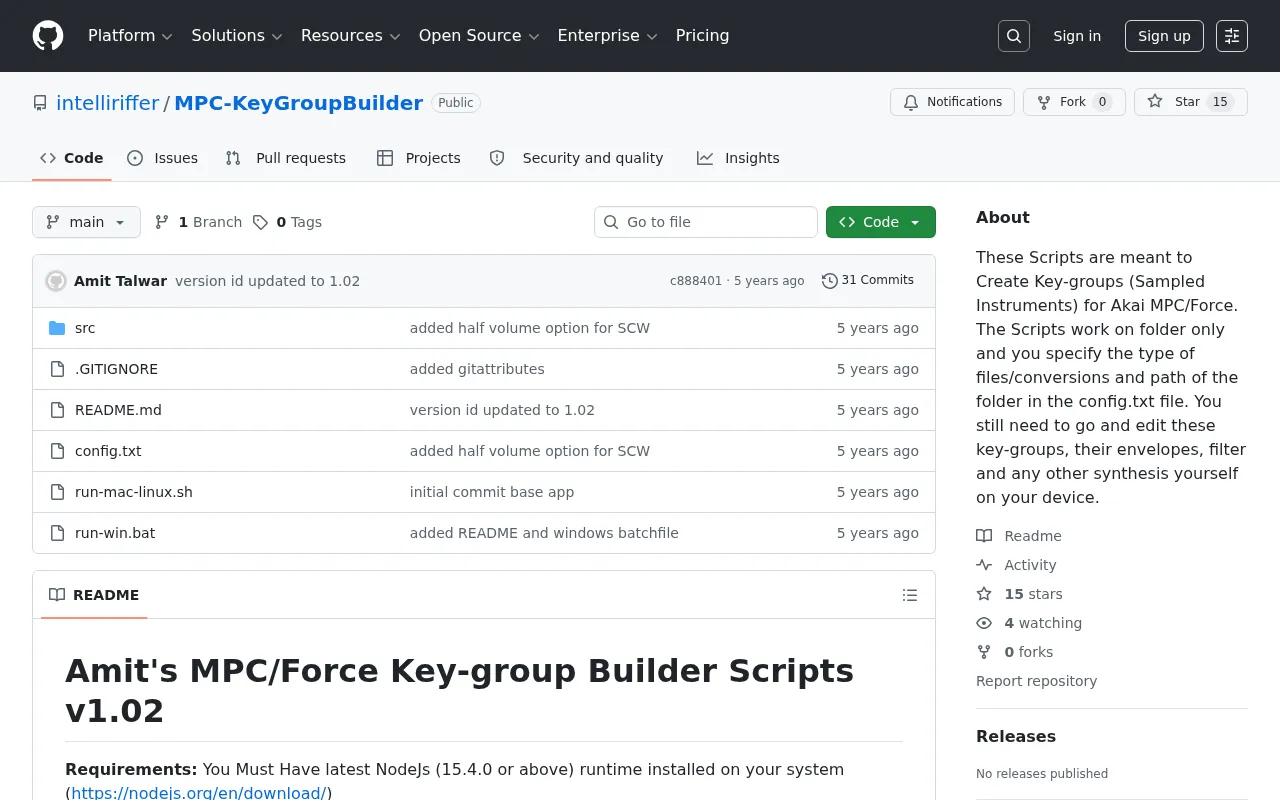This screenshot has width=1280, height=800.
Task: Open the GitHub home logo
Action: coord(48,36)
